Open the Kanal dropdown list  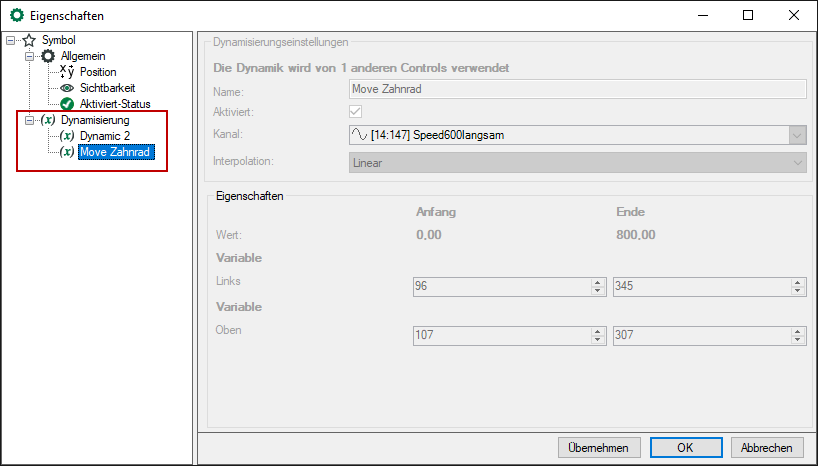797,135
